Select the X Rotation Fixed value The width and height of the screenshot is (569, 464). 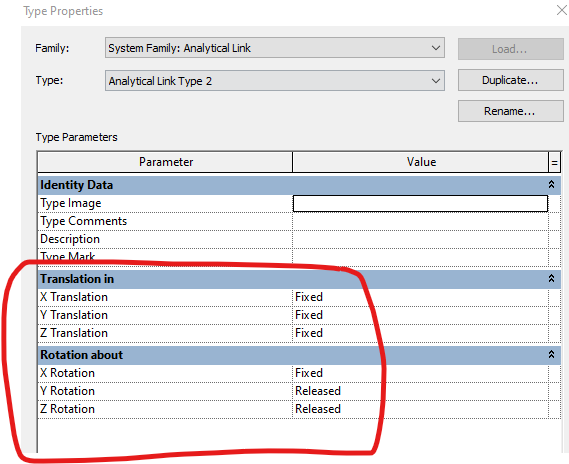point(420,373)
